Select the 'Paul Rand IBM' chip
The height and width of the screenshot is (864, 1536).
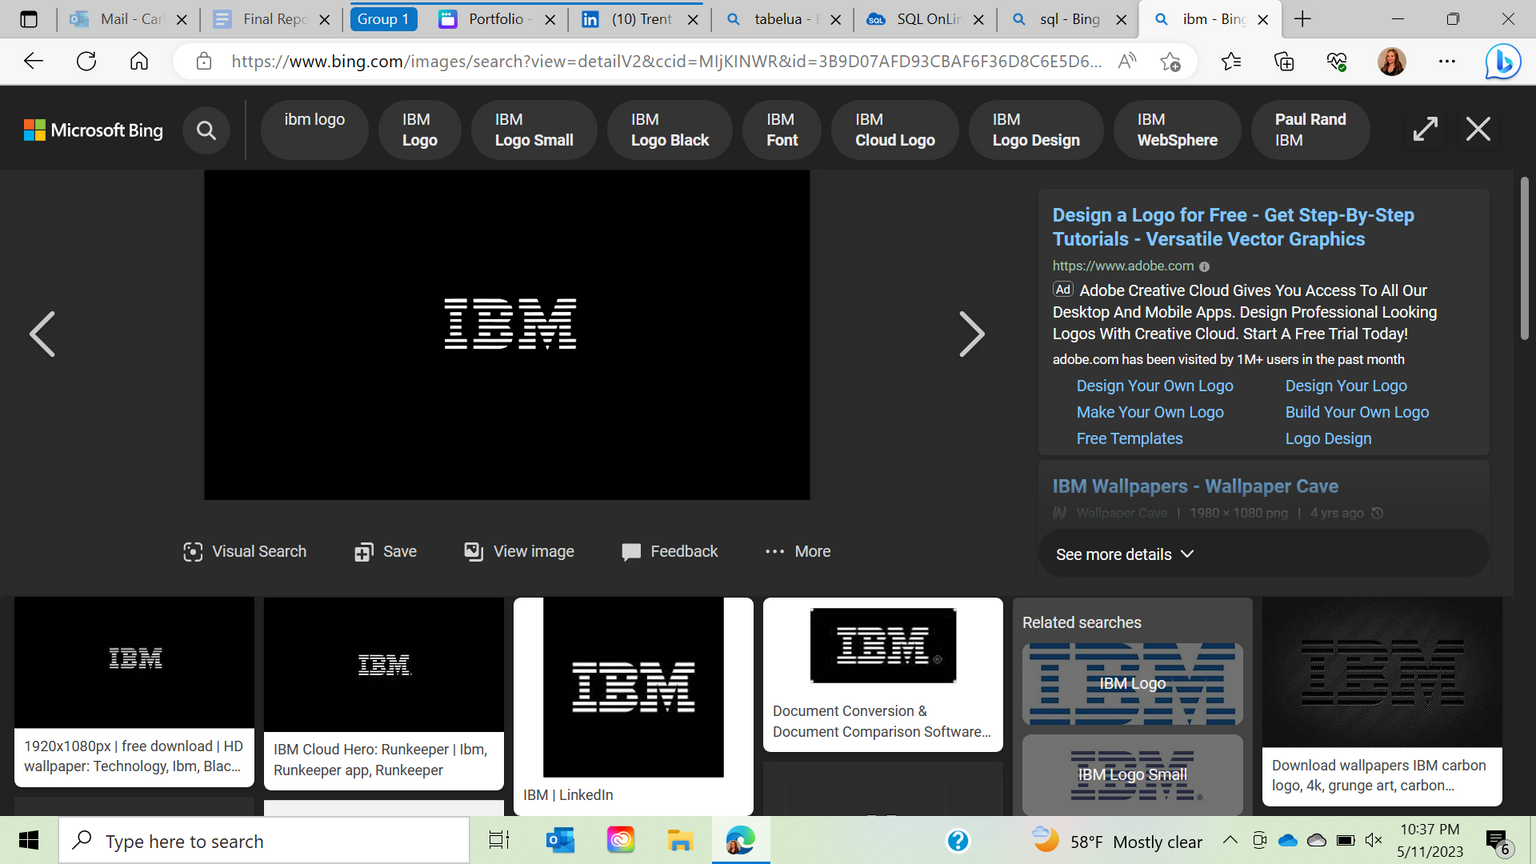[1310, 130]
